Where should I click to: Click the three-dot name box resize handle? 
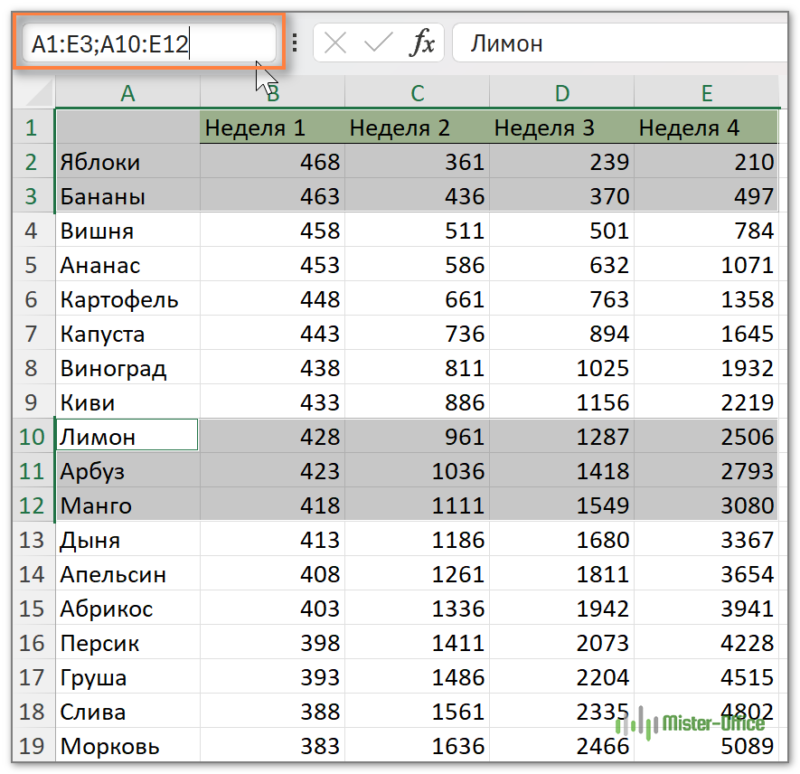(294, 43)
